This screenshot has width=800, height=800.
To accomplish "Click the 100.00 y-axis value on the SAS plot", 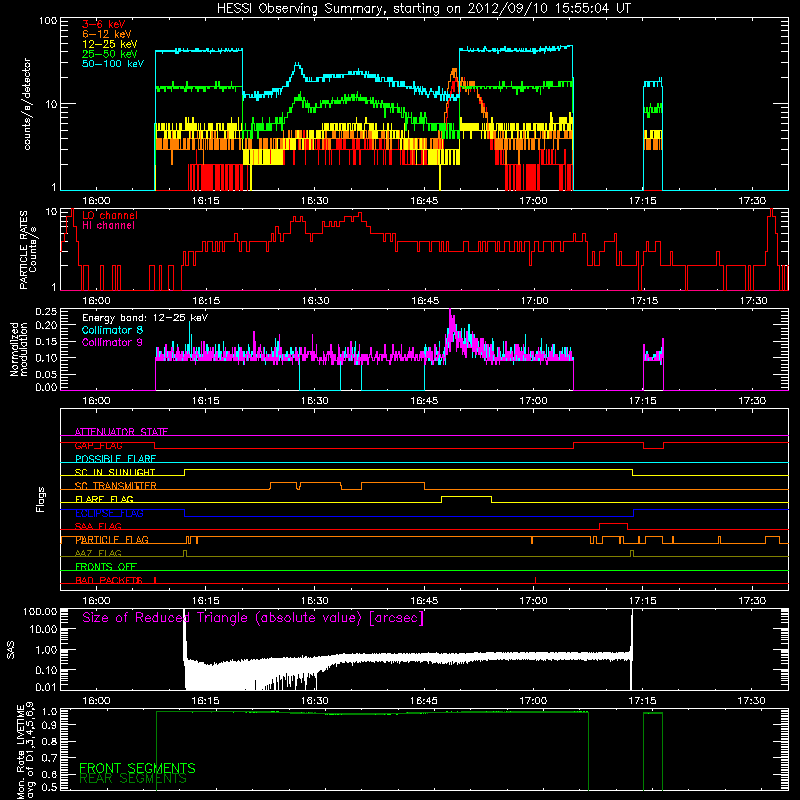I will 40,611.
